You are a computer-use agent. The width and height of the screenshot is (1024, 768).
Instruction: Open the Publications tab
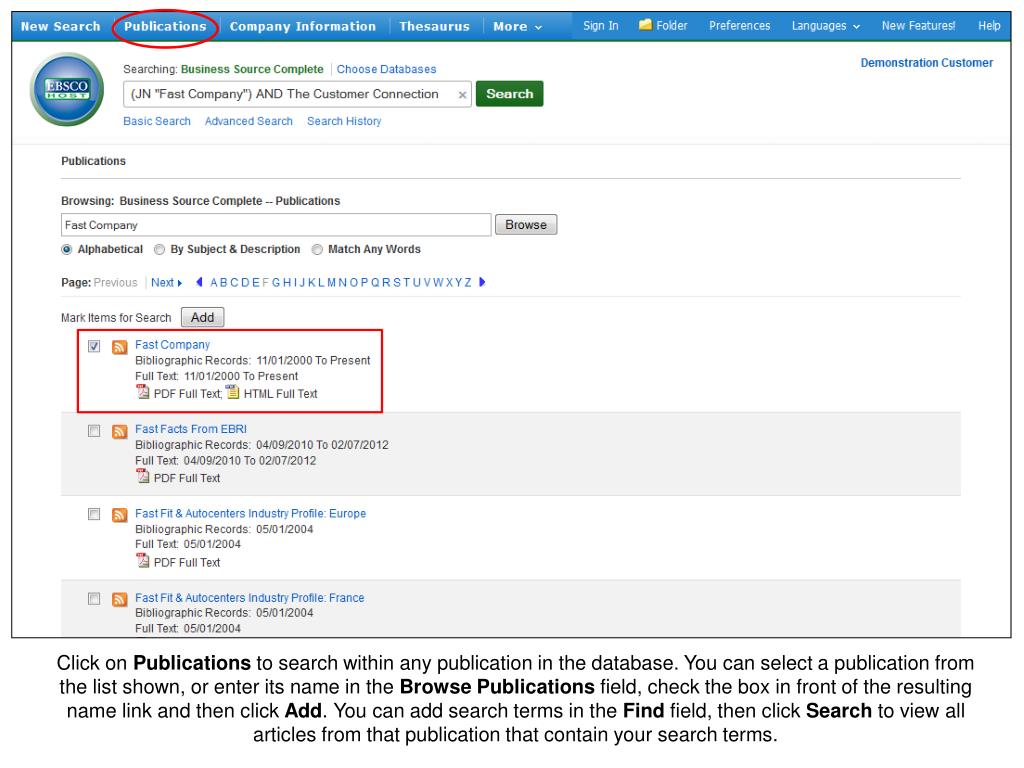pyautogui.click(x=165, y=26)
